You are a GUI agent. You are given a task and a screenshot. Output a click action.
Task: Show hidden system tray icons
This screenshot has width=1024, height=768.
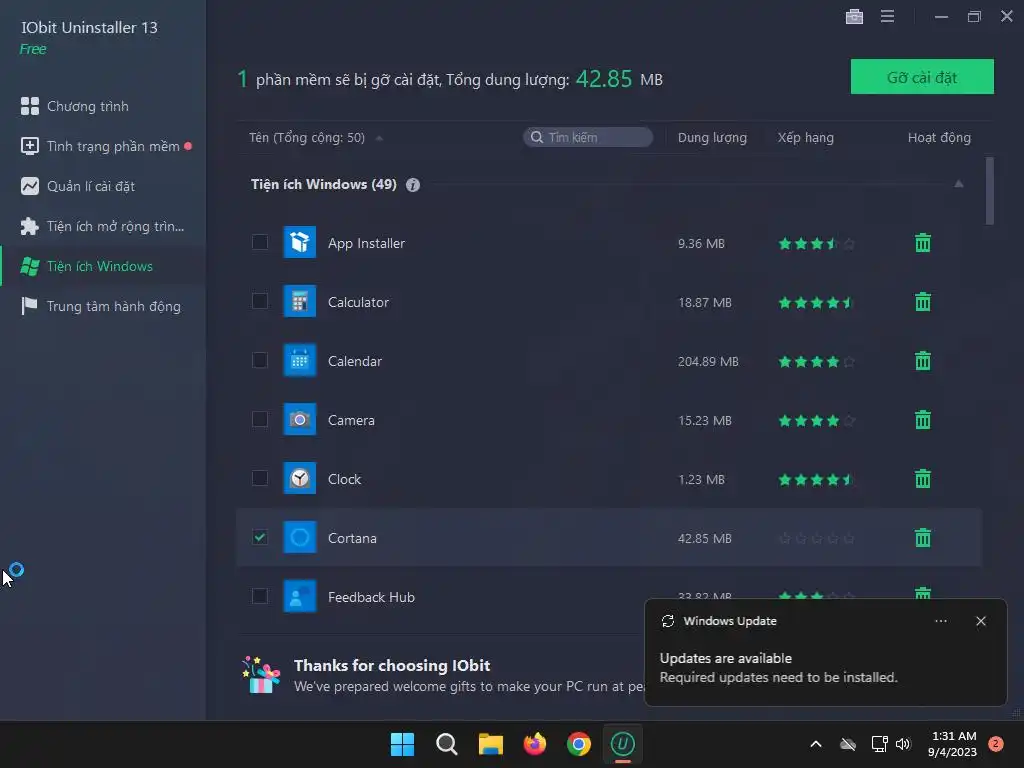click(x=816, y=744)
